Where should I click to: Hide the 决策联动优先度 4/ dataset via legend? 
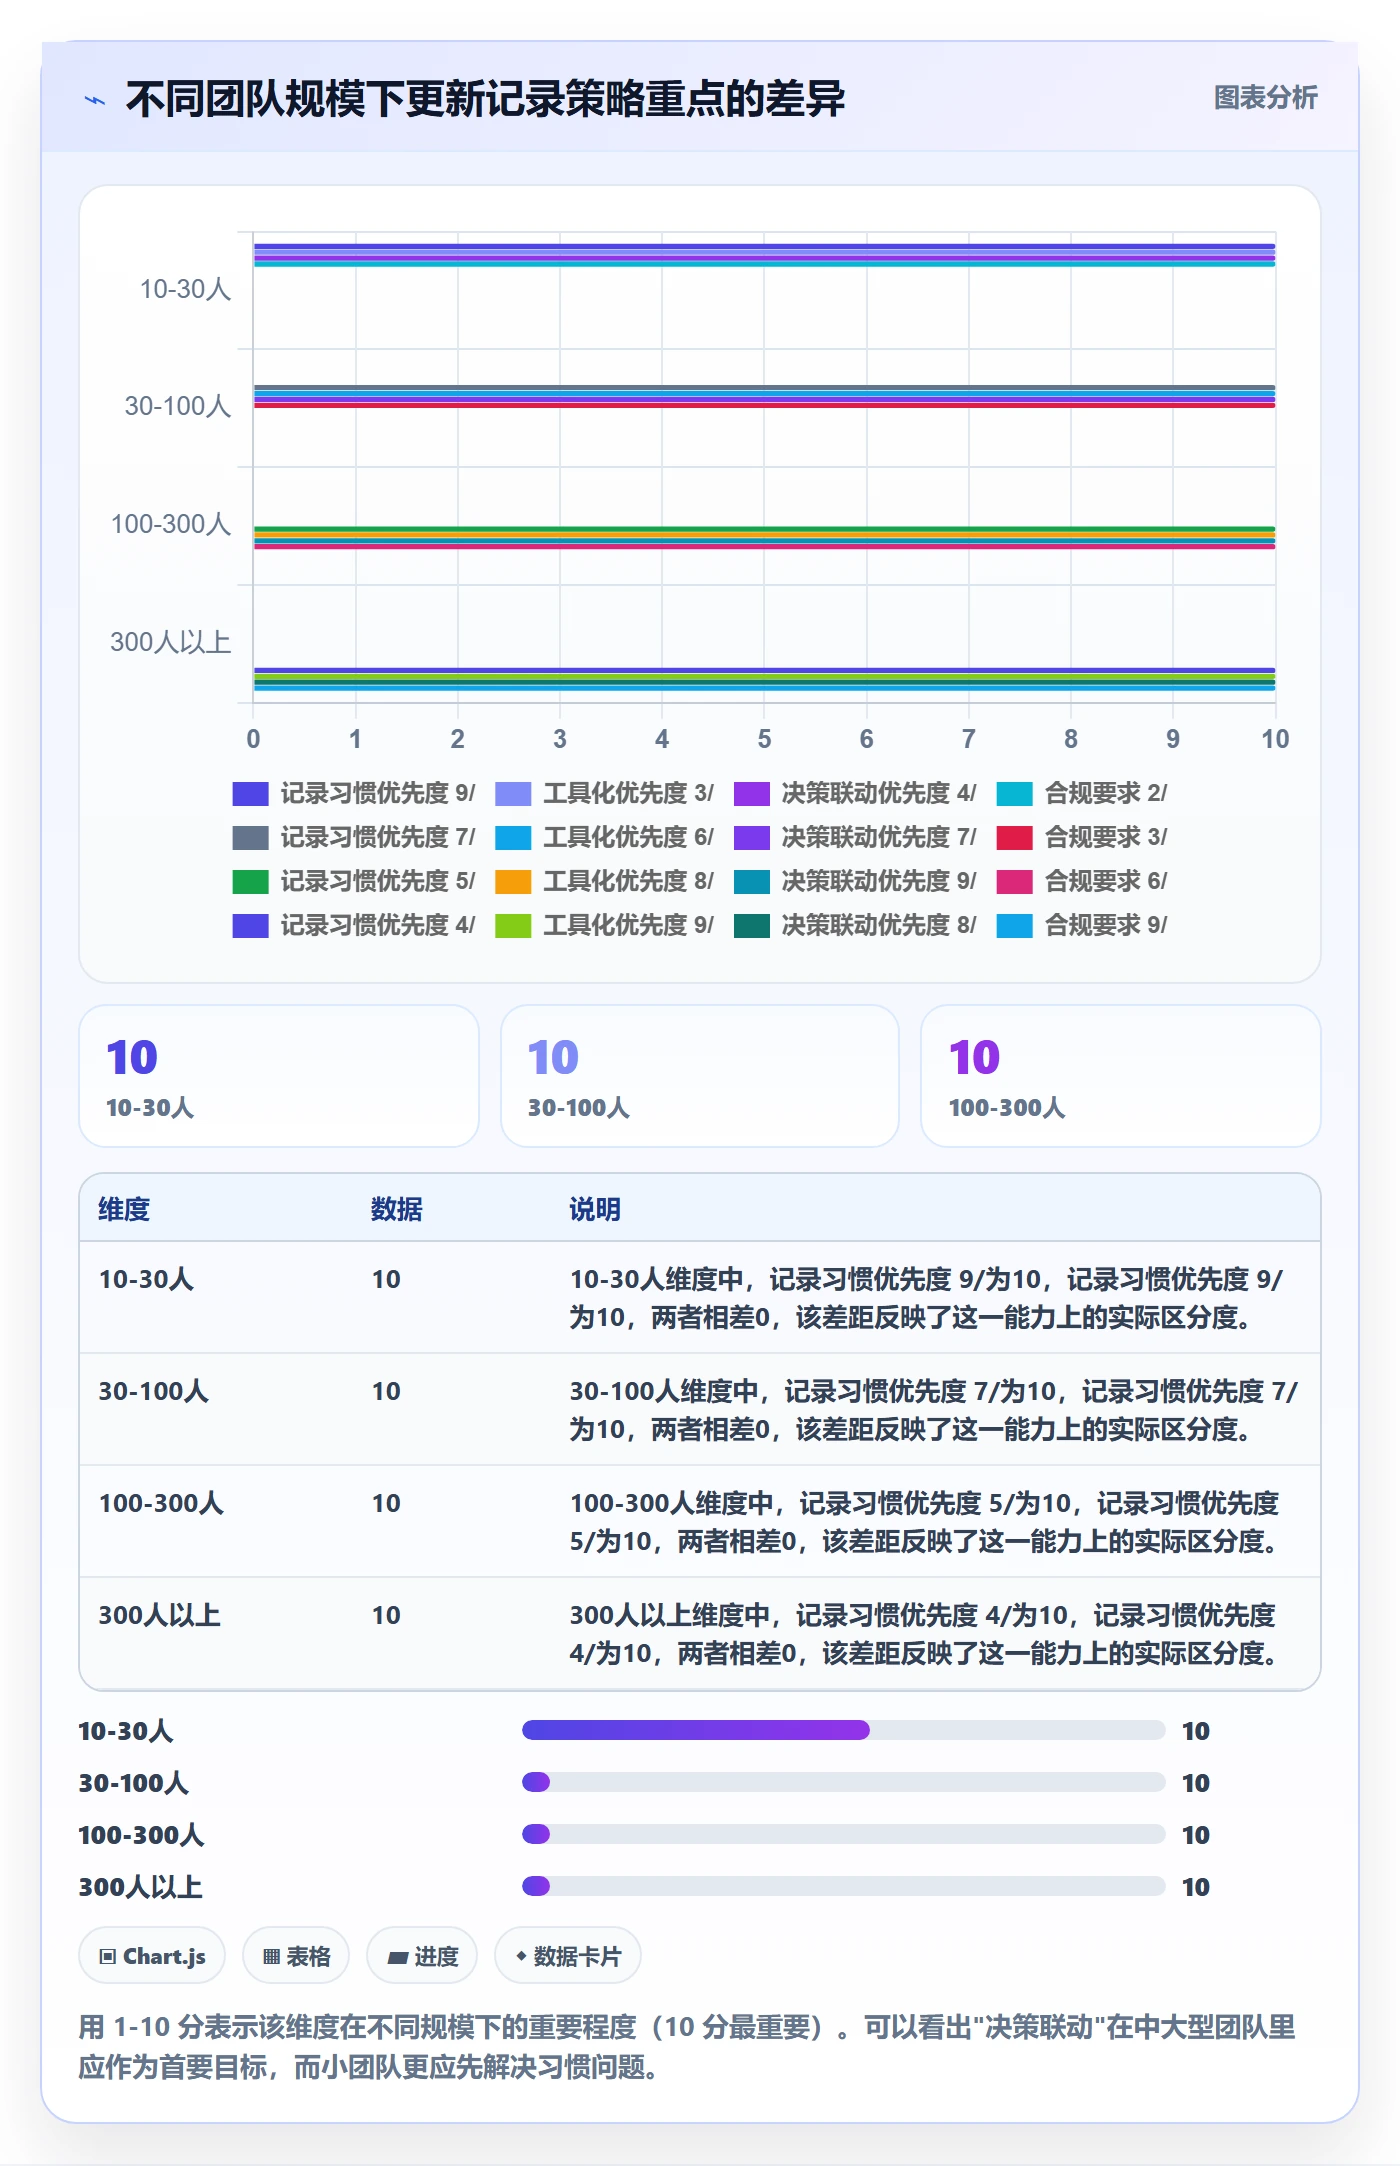tap(855, 794)
